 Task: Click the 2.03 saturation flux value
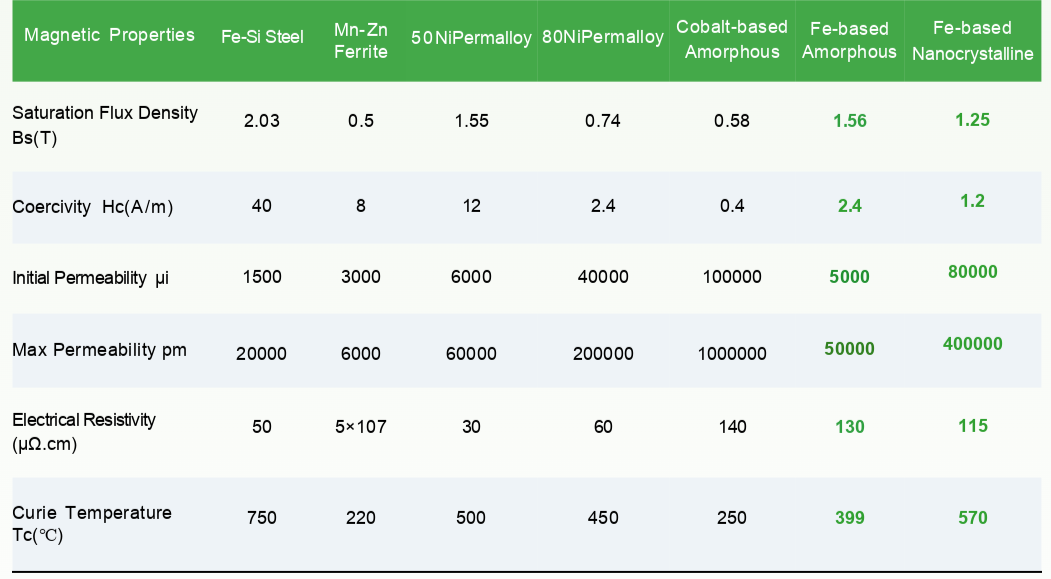coord(261,121)
